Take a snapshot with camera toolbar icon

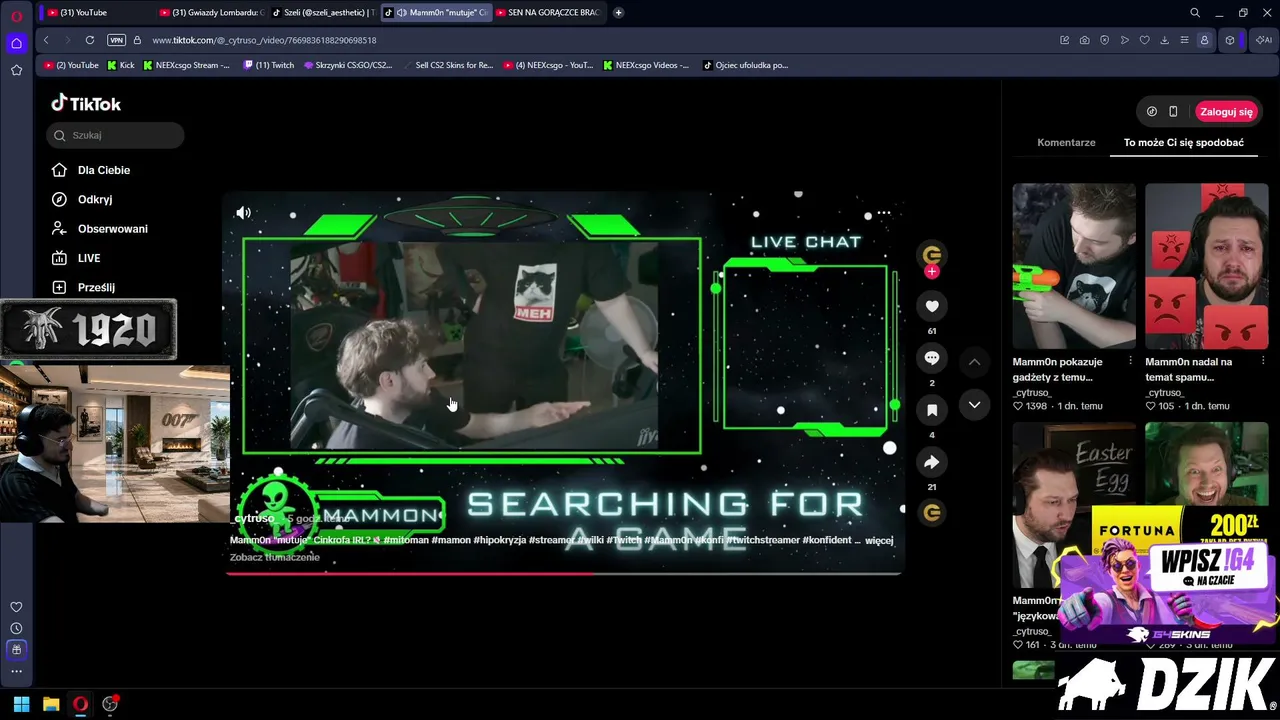(1084, 40)
